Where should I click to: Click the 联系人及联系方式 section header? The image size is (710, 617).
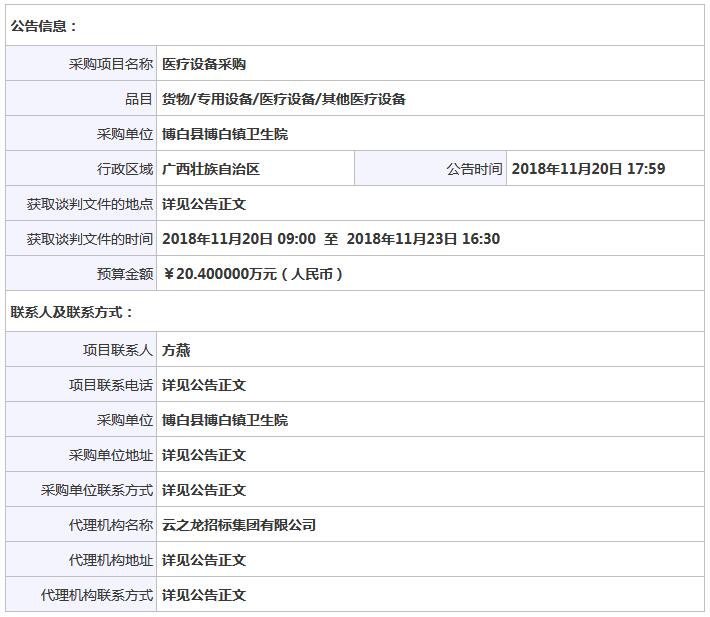point(72,312)
